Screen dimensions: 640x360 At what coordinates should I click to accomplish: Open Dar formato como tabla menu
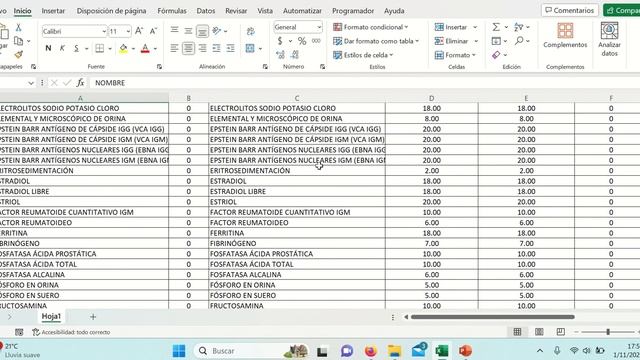(x=376, y=41)
